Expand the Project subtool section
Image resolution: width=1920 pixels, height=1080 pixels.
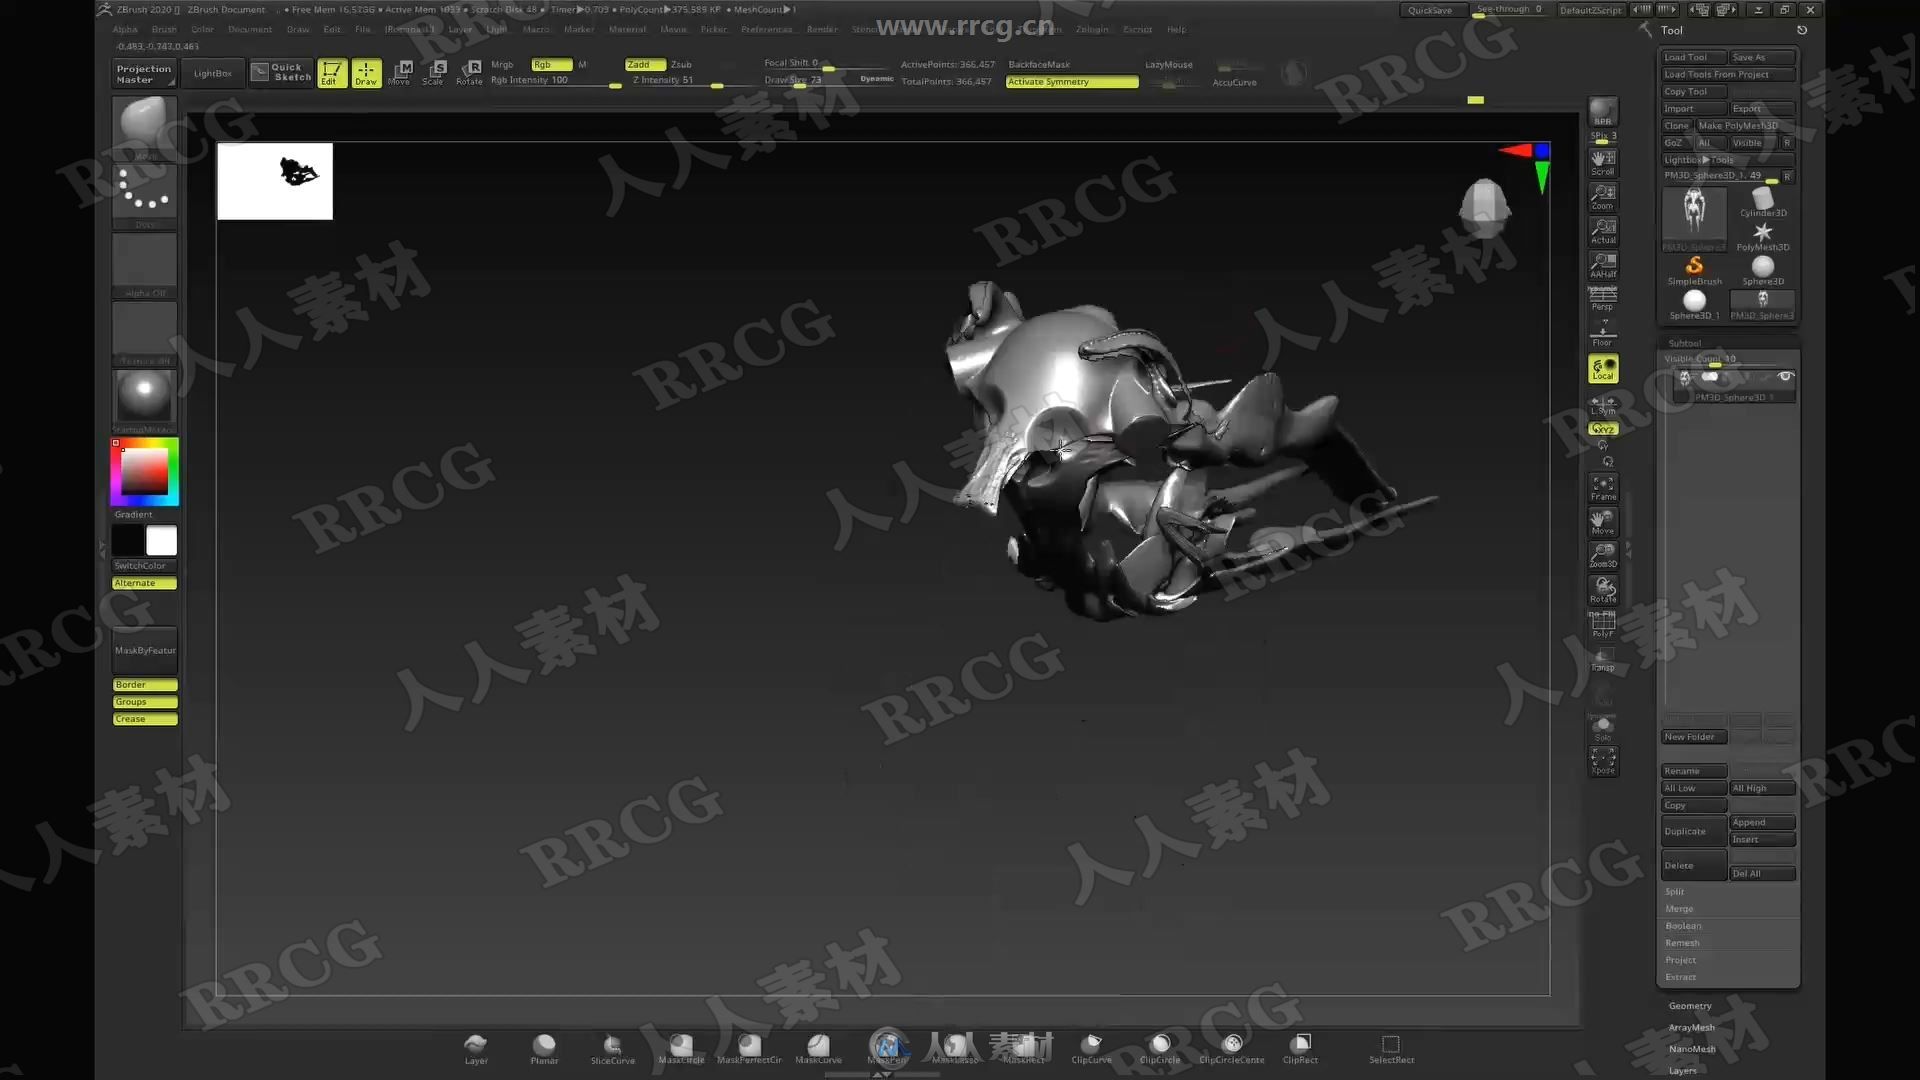click(x=1680, y=960)
